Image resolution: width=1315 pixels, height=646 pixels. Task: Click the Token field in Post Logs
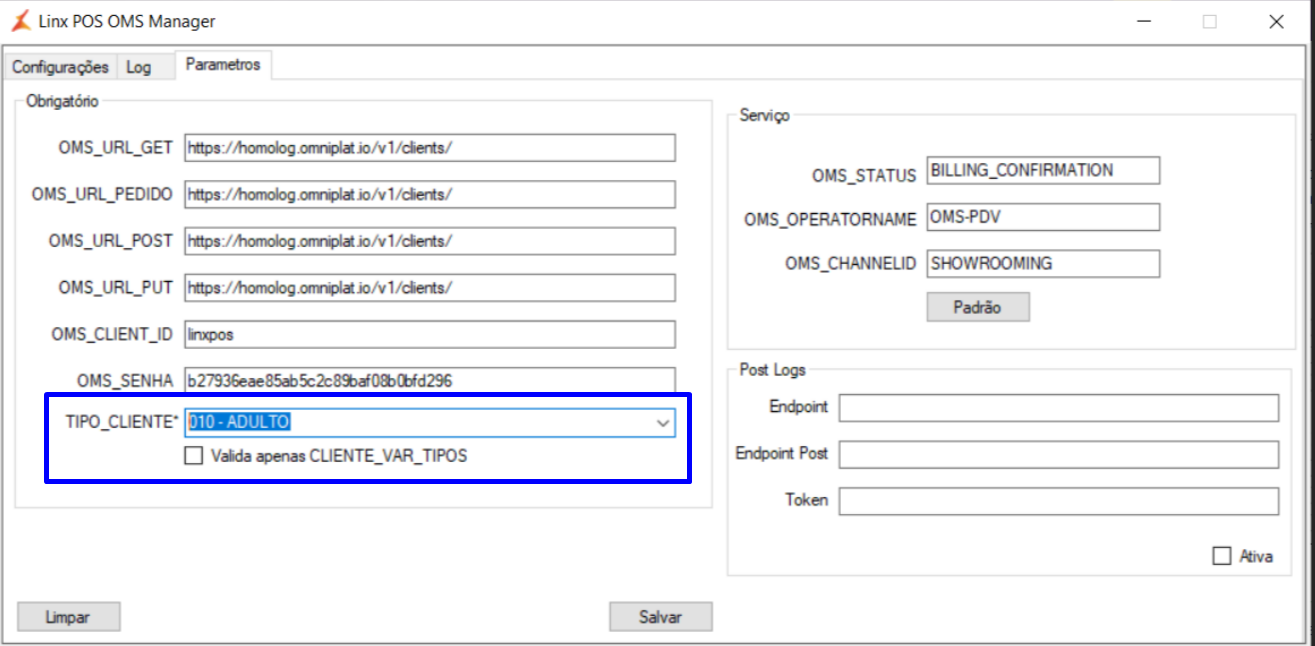click(1058, 501)
